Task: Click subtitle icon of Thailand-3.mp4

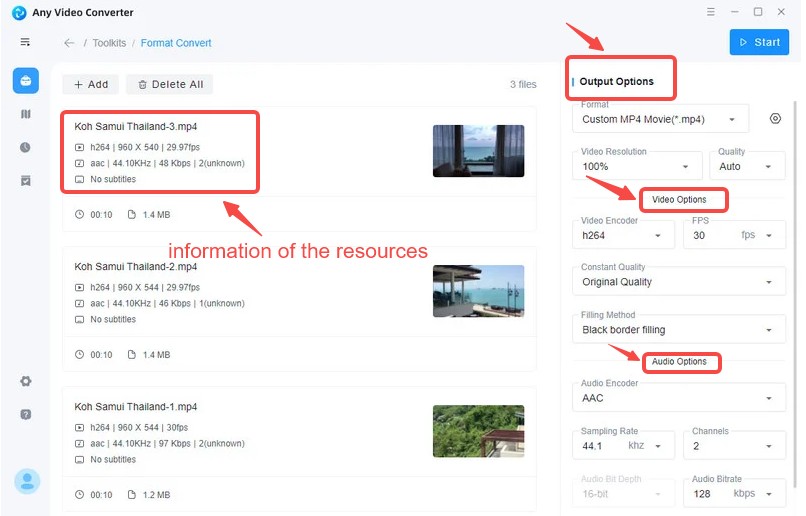Action: click(x=79, y=179)
